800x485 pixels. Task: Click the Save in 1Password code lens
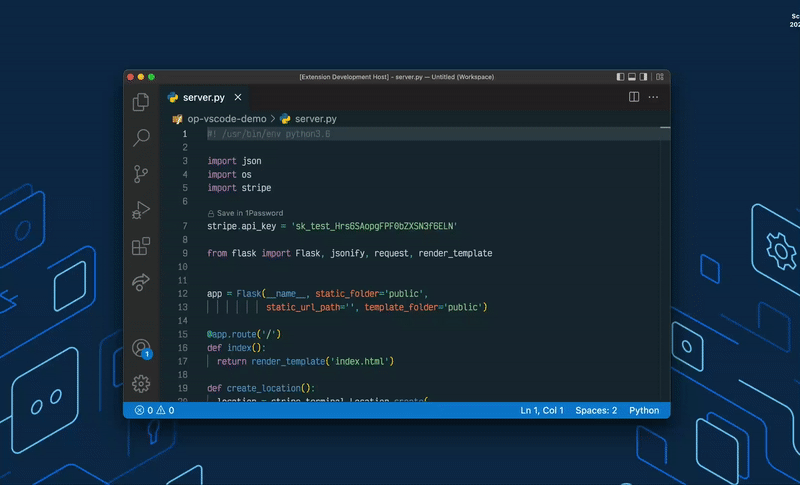[x=249, y=213]
